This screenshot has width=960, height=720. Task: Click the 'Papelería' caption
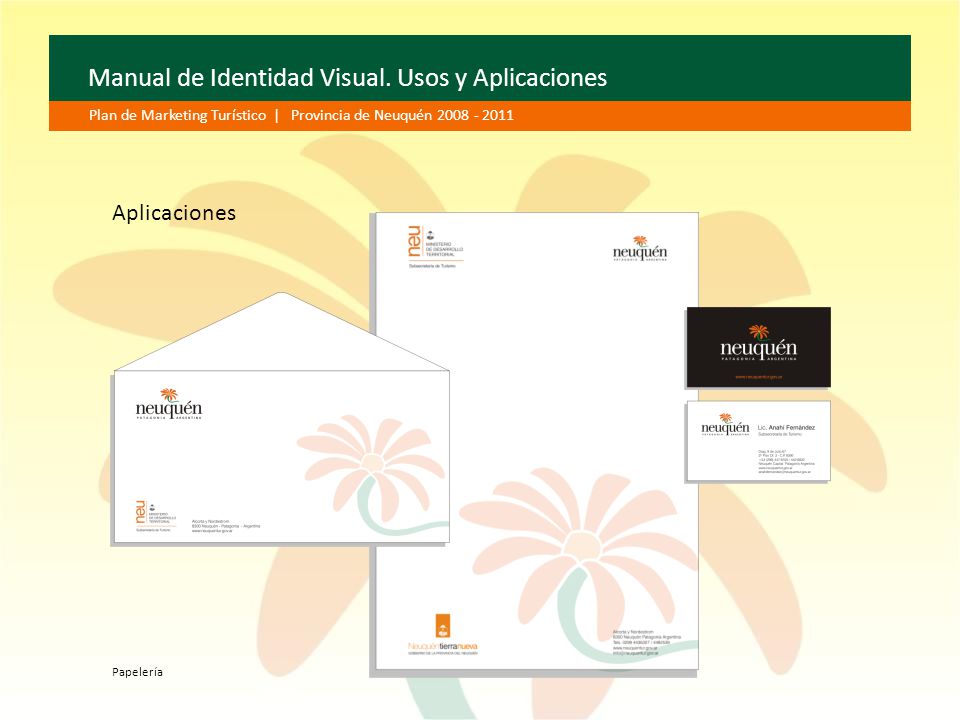tap(137, 672)
